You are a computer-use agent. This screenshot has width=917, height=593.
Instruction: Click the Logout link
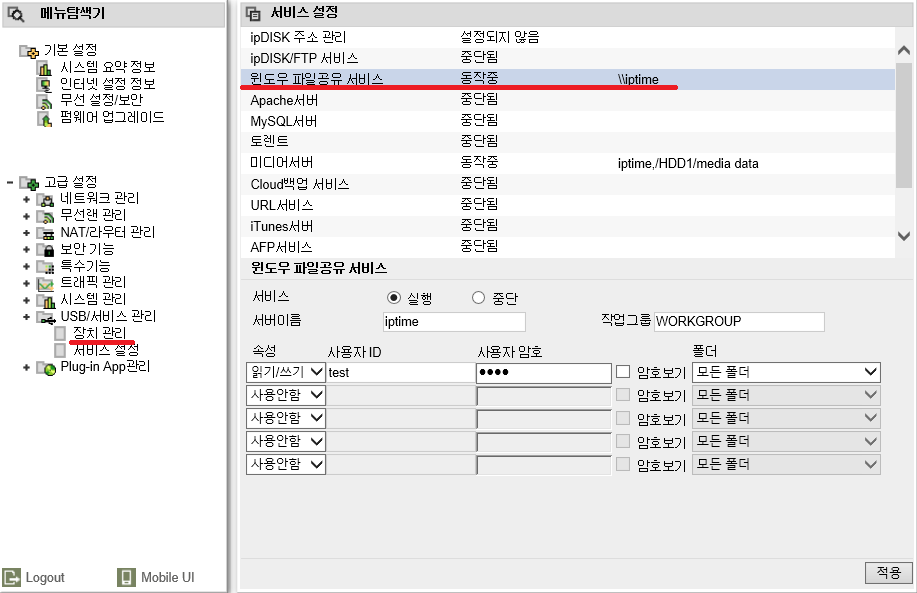(34, 577)
